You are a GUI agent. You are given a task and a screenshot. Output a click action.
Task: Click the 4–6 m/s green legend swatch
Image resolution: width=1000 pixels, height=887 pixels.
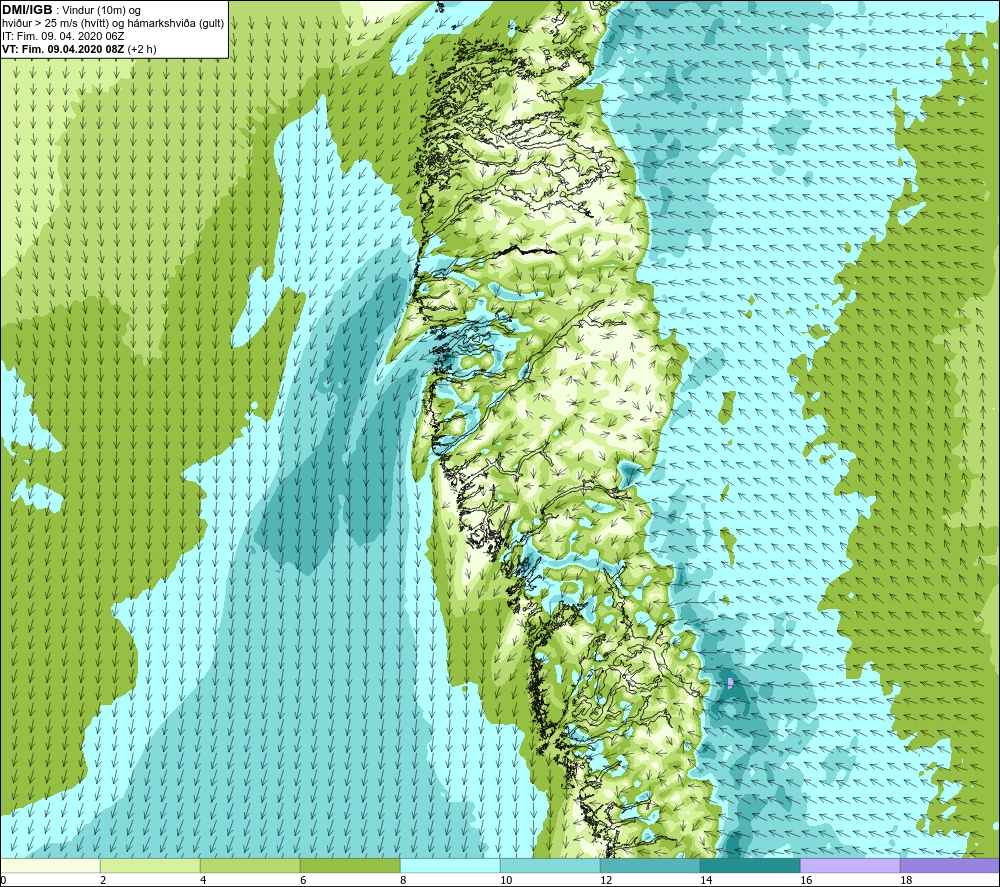coord(250,865)
